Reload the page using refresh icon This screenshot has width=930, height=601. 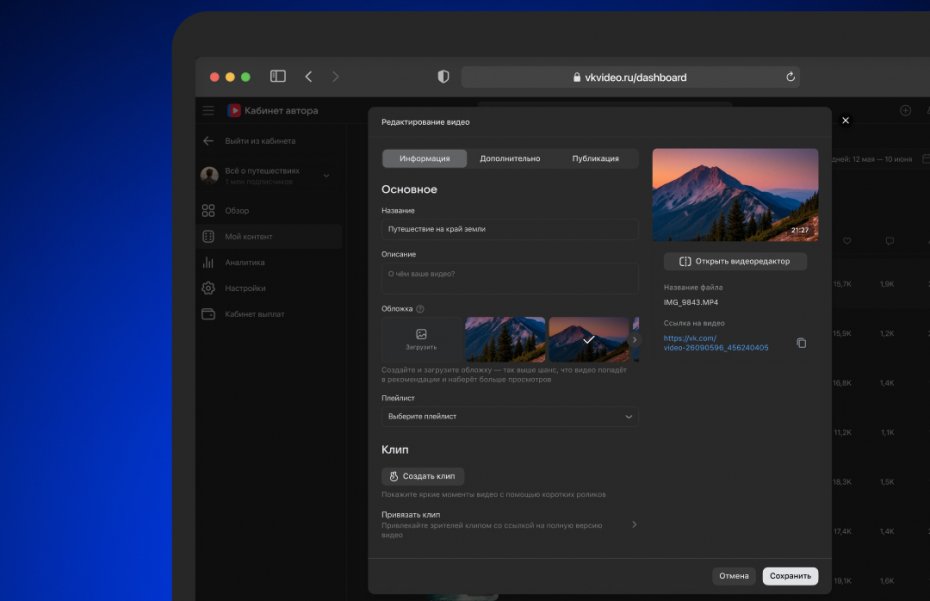pyautogui.click(x=790, y=77)
